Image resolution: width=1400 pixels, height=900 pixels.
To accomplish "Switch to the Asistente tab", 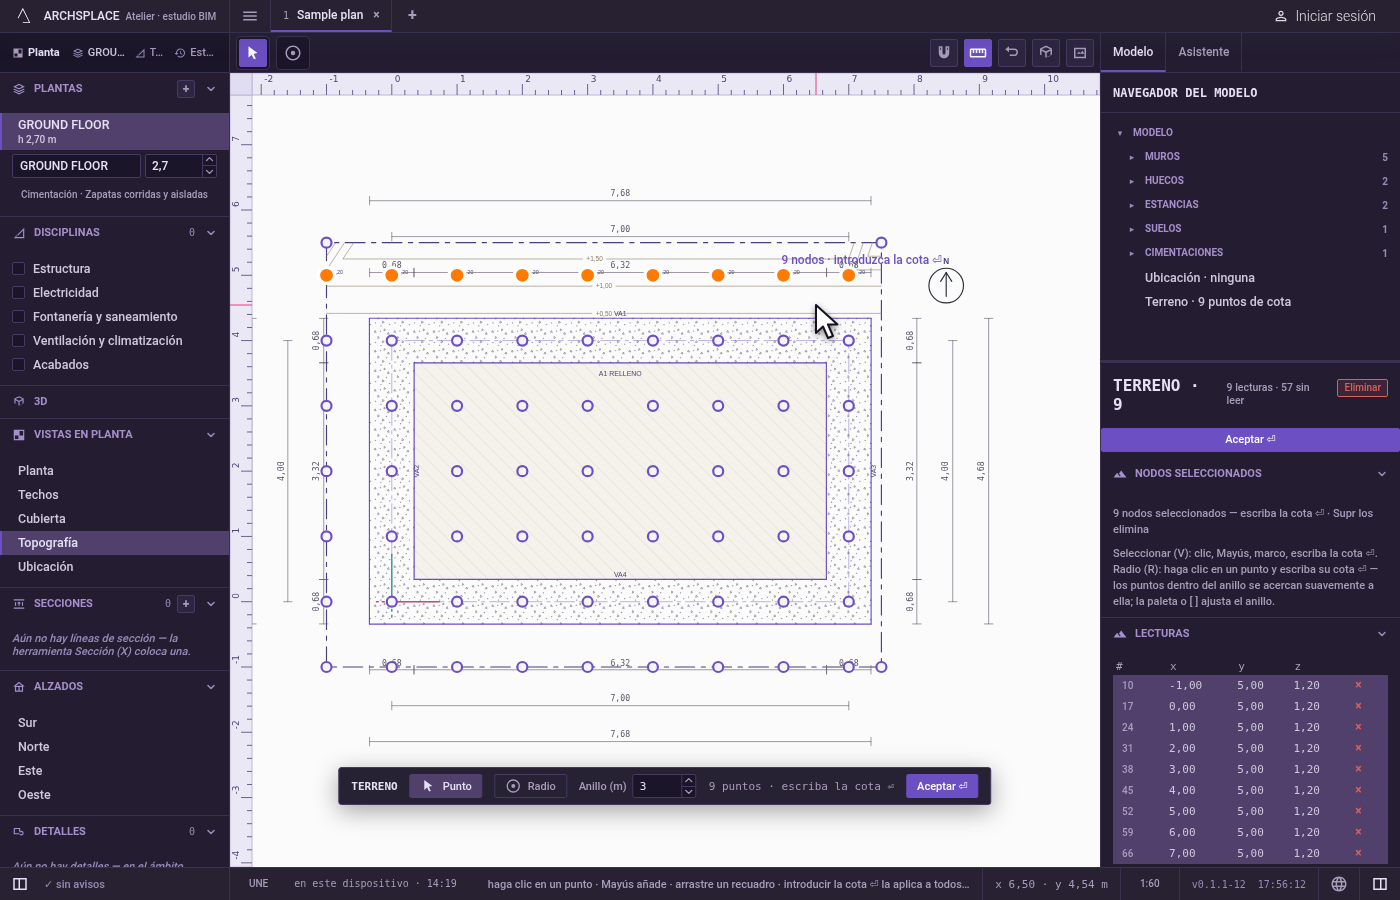I will click(x=1203, y=52).
